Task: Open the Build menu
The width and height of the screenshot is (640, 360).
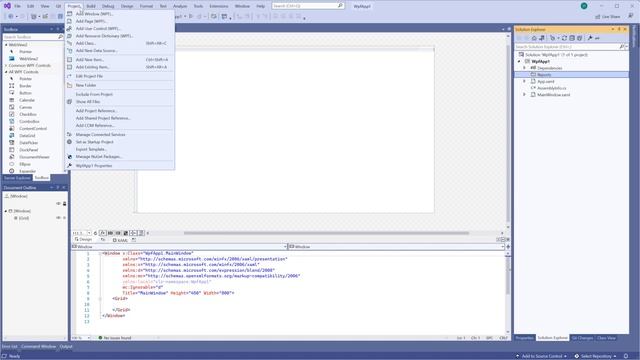Action: pos(91,6)
